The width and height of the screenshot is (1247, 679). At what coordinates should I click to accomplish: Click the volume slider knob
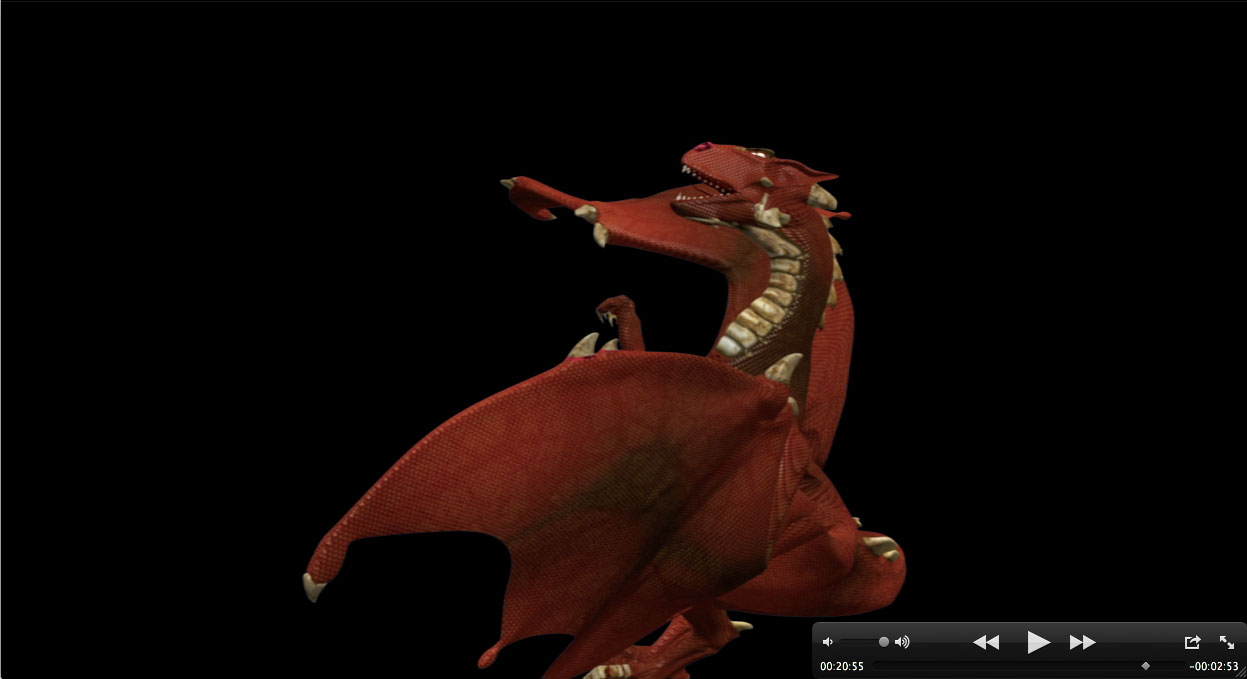point(884,642)
